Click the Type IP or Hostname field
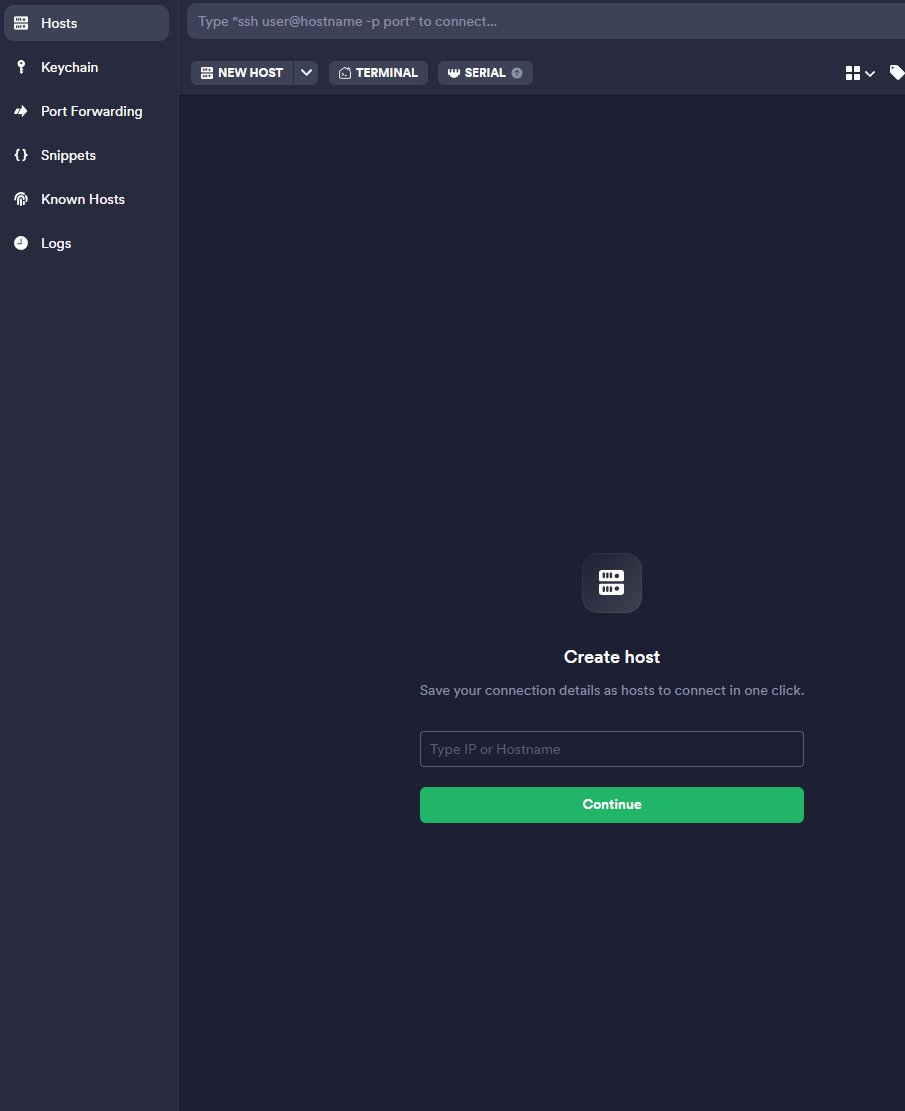The height and width of the screenshot is (1111, 905). point(612,749)
